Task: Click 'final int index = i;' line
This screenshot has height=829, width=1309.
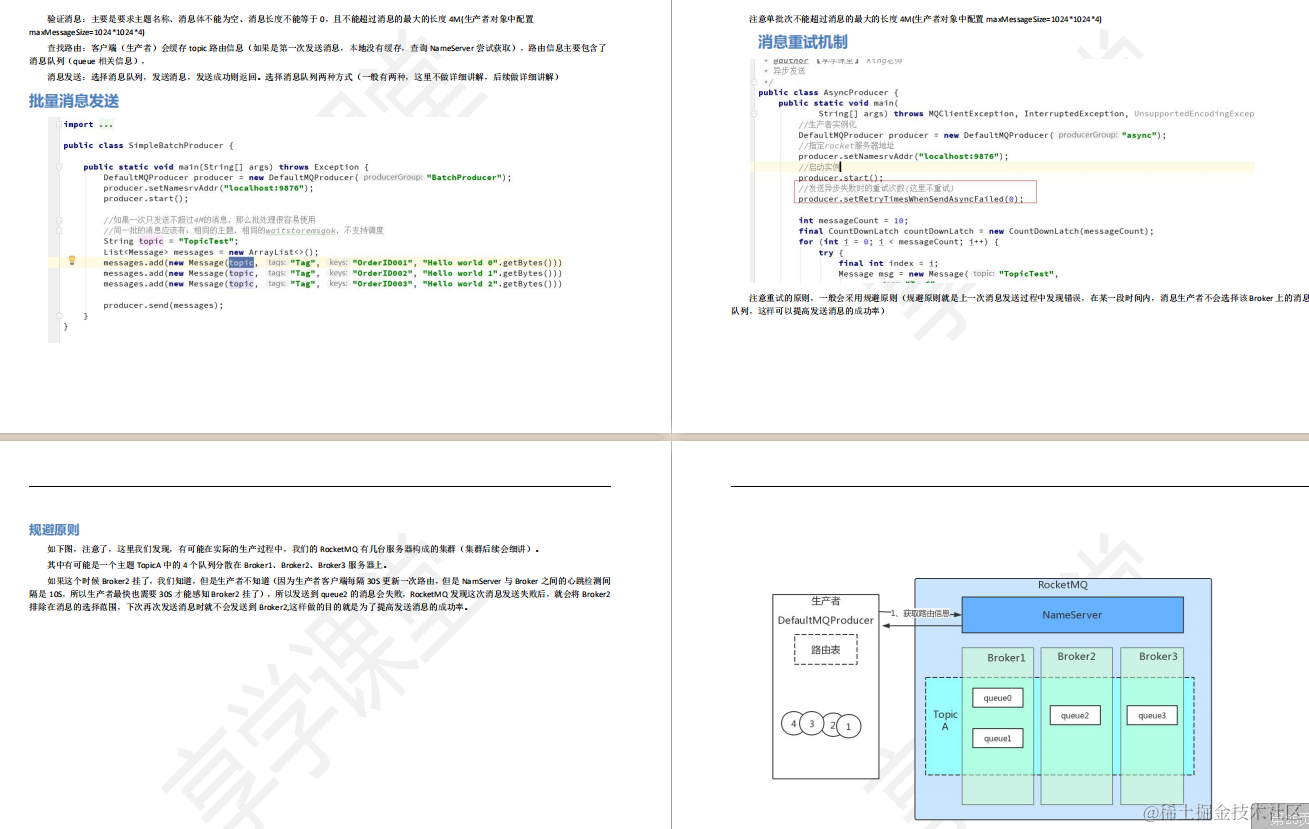Action: click(x=888, y=263)
